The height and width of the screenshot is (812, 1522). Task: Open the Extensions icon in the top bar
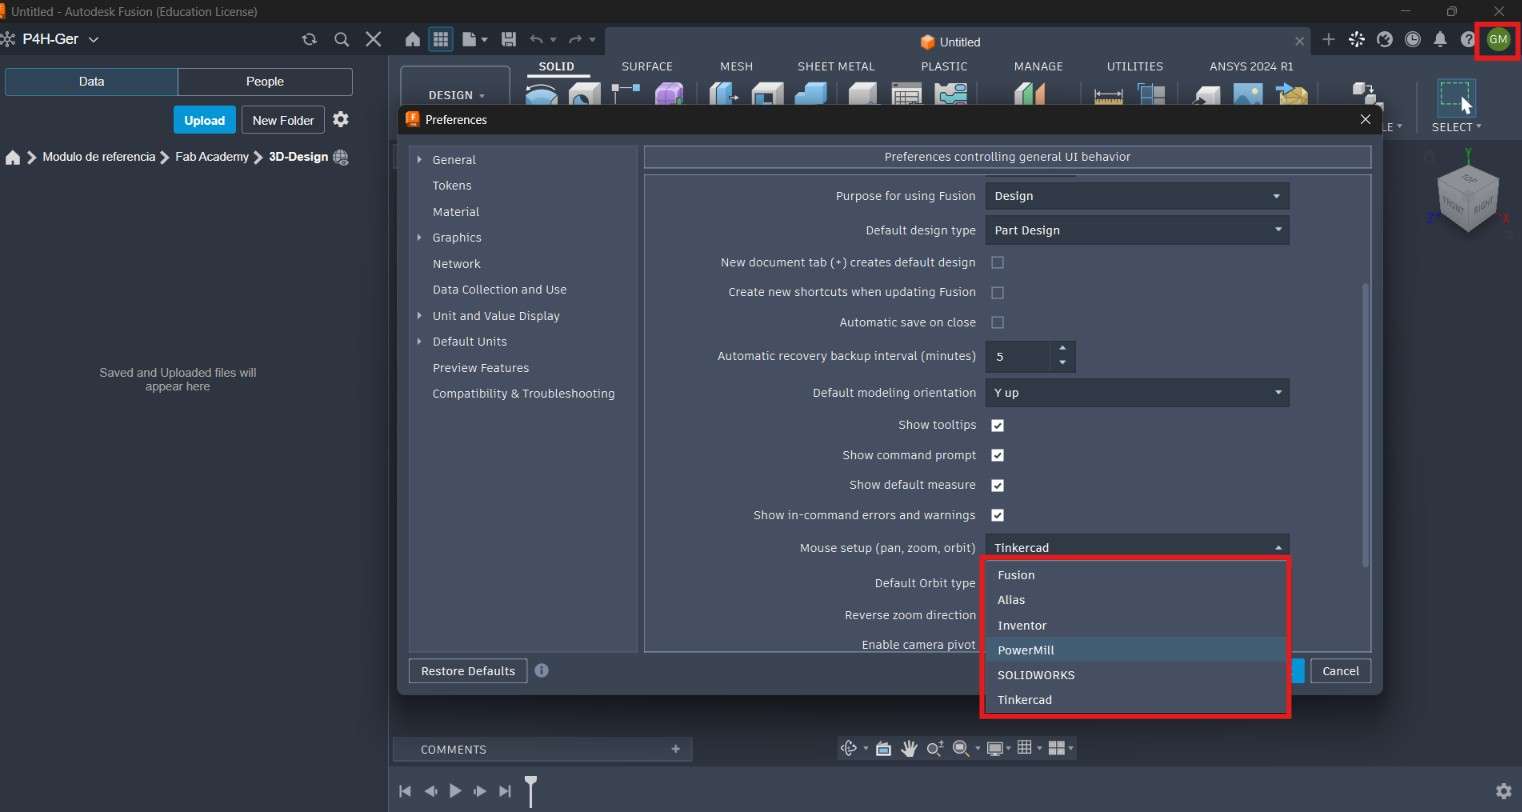coord(1356,39)
